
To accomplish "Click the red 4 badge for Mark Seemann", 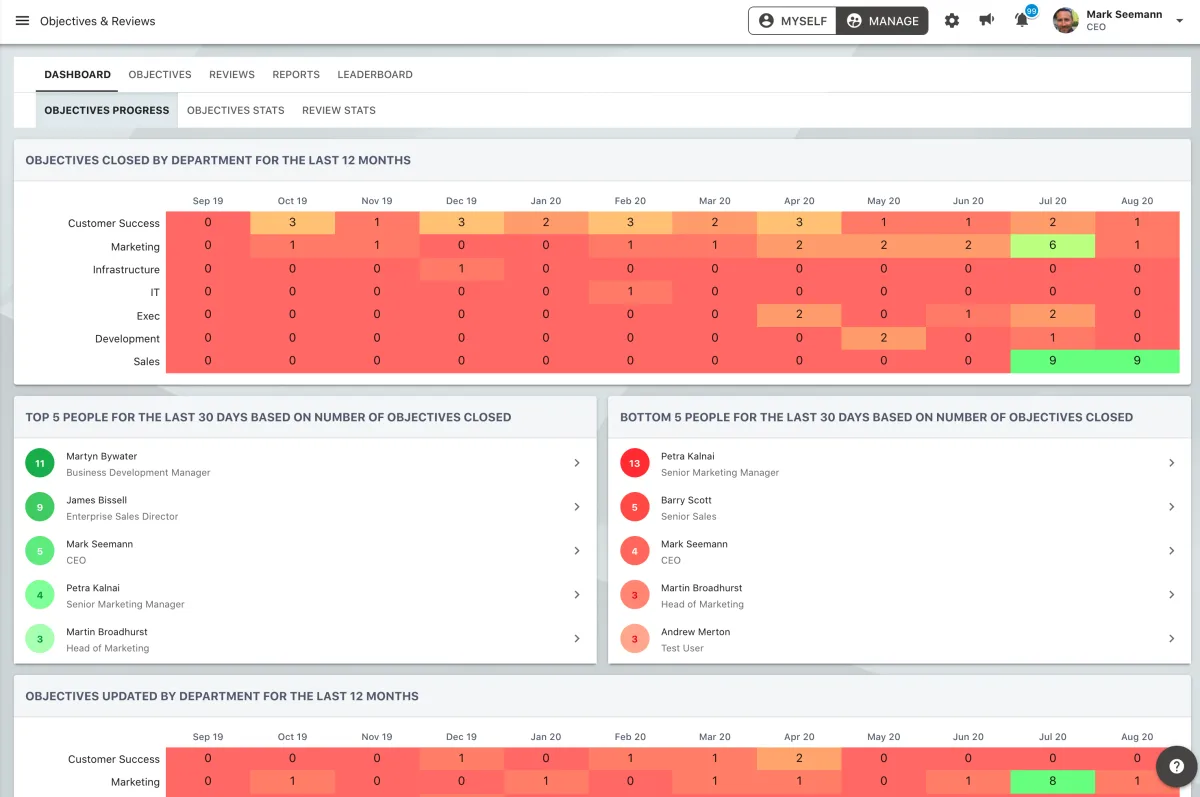I will coord(635,552).
